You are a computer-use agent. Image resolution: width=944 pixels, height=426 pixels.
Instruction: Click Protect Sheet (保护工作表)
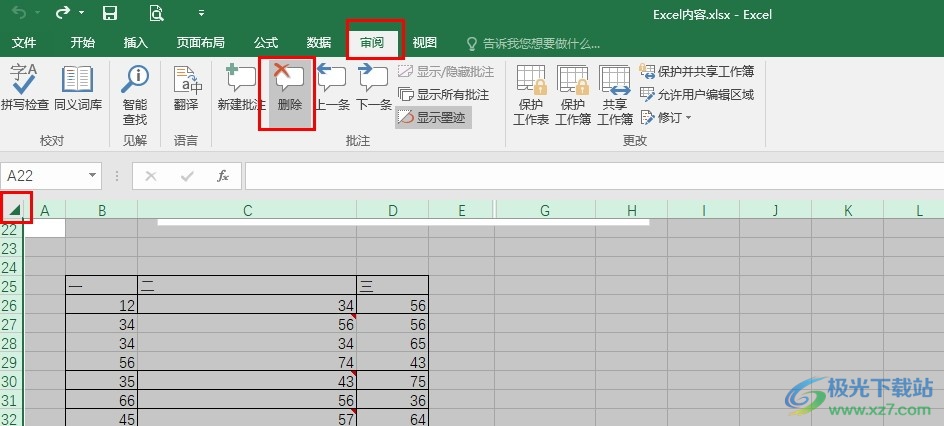[x=531, y=95]
